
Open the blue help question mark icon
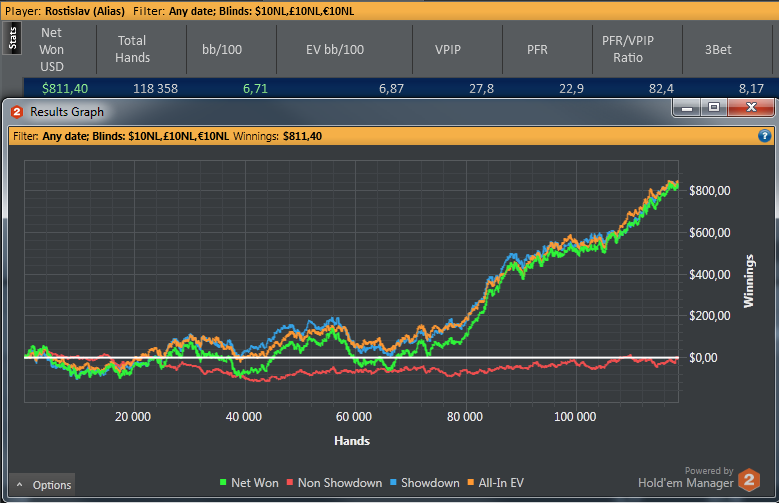pos(765,136)
